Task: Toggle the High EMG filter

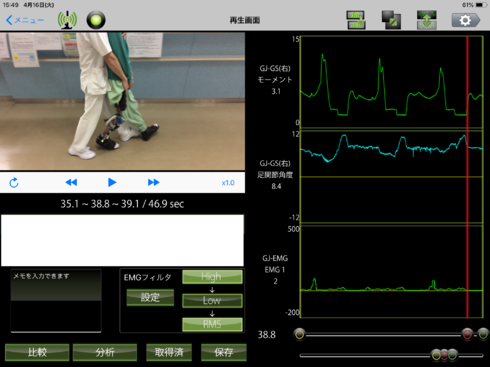Action: 212,277
